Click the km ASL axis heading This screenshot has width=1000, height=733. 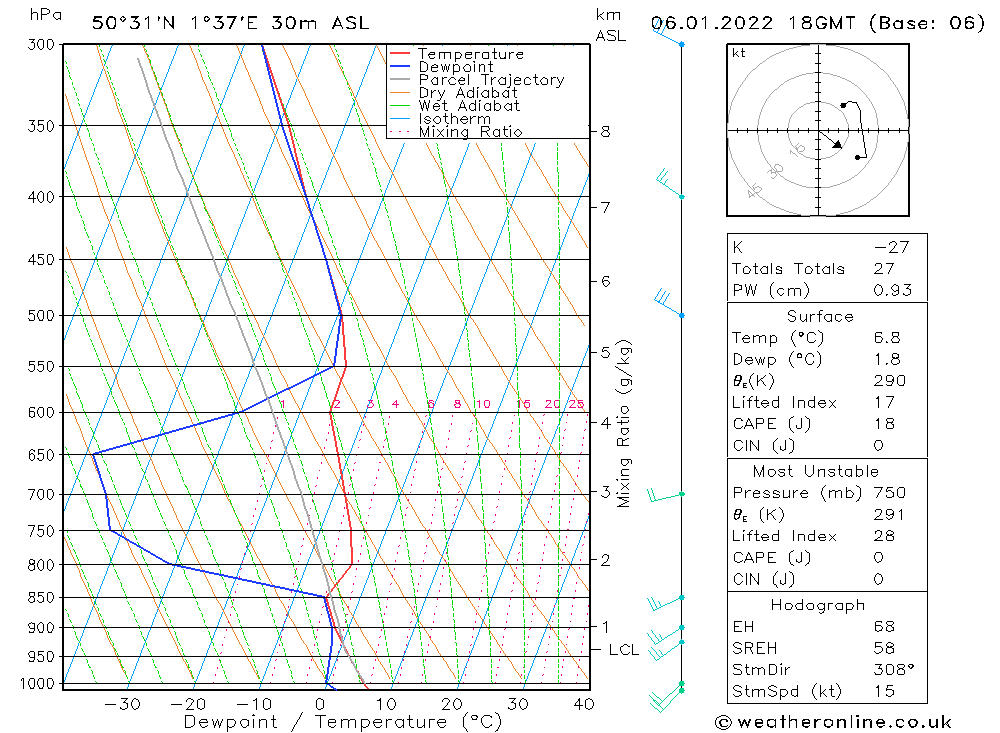[610, 26]
